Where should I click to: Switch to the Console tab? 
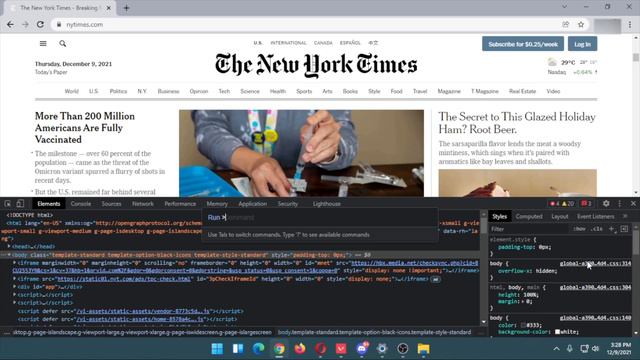[x=81, y=204]
